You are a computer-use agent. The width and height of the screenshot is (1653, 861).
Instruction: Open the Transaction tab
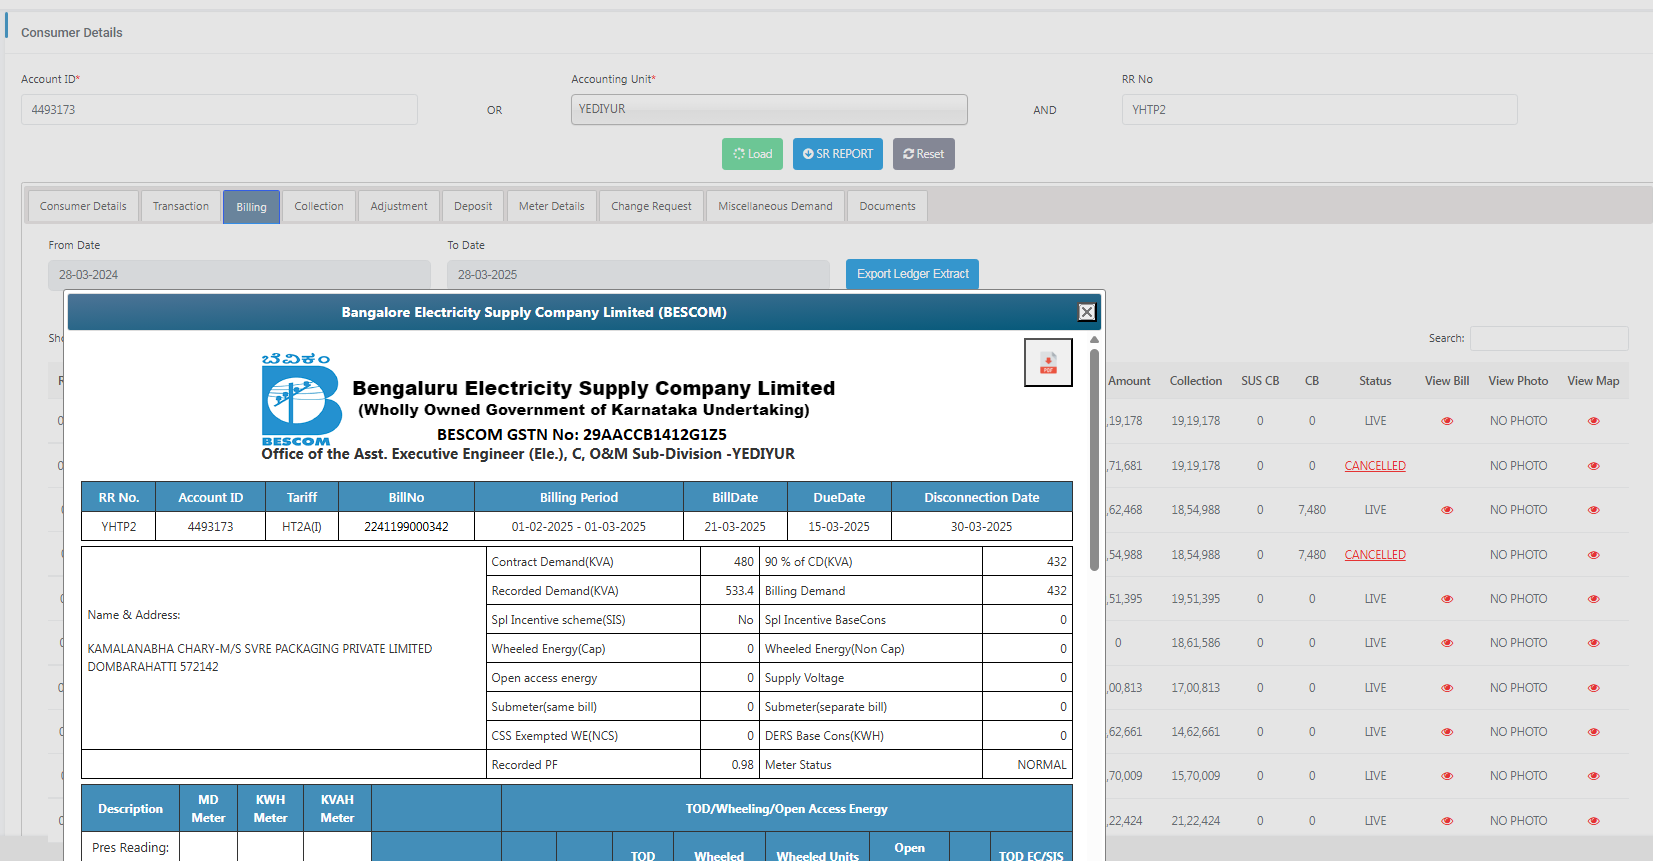click(x=181, y=206)
